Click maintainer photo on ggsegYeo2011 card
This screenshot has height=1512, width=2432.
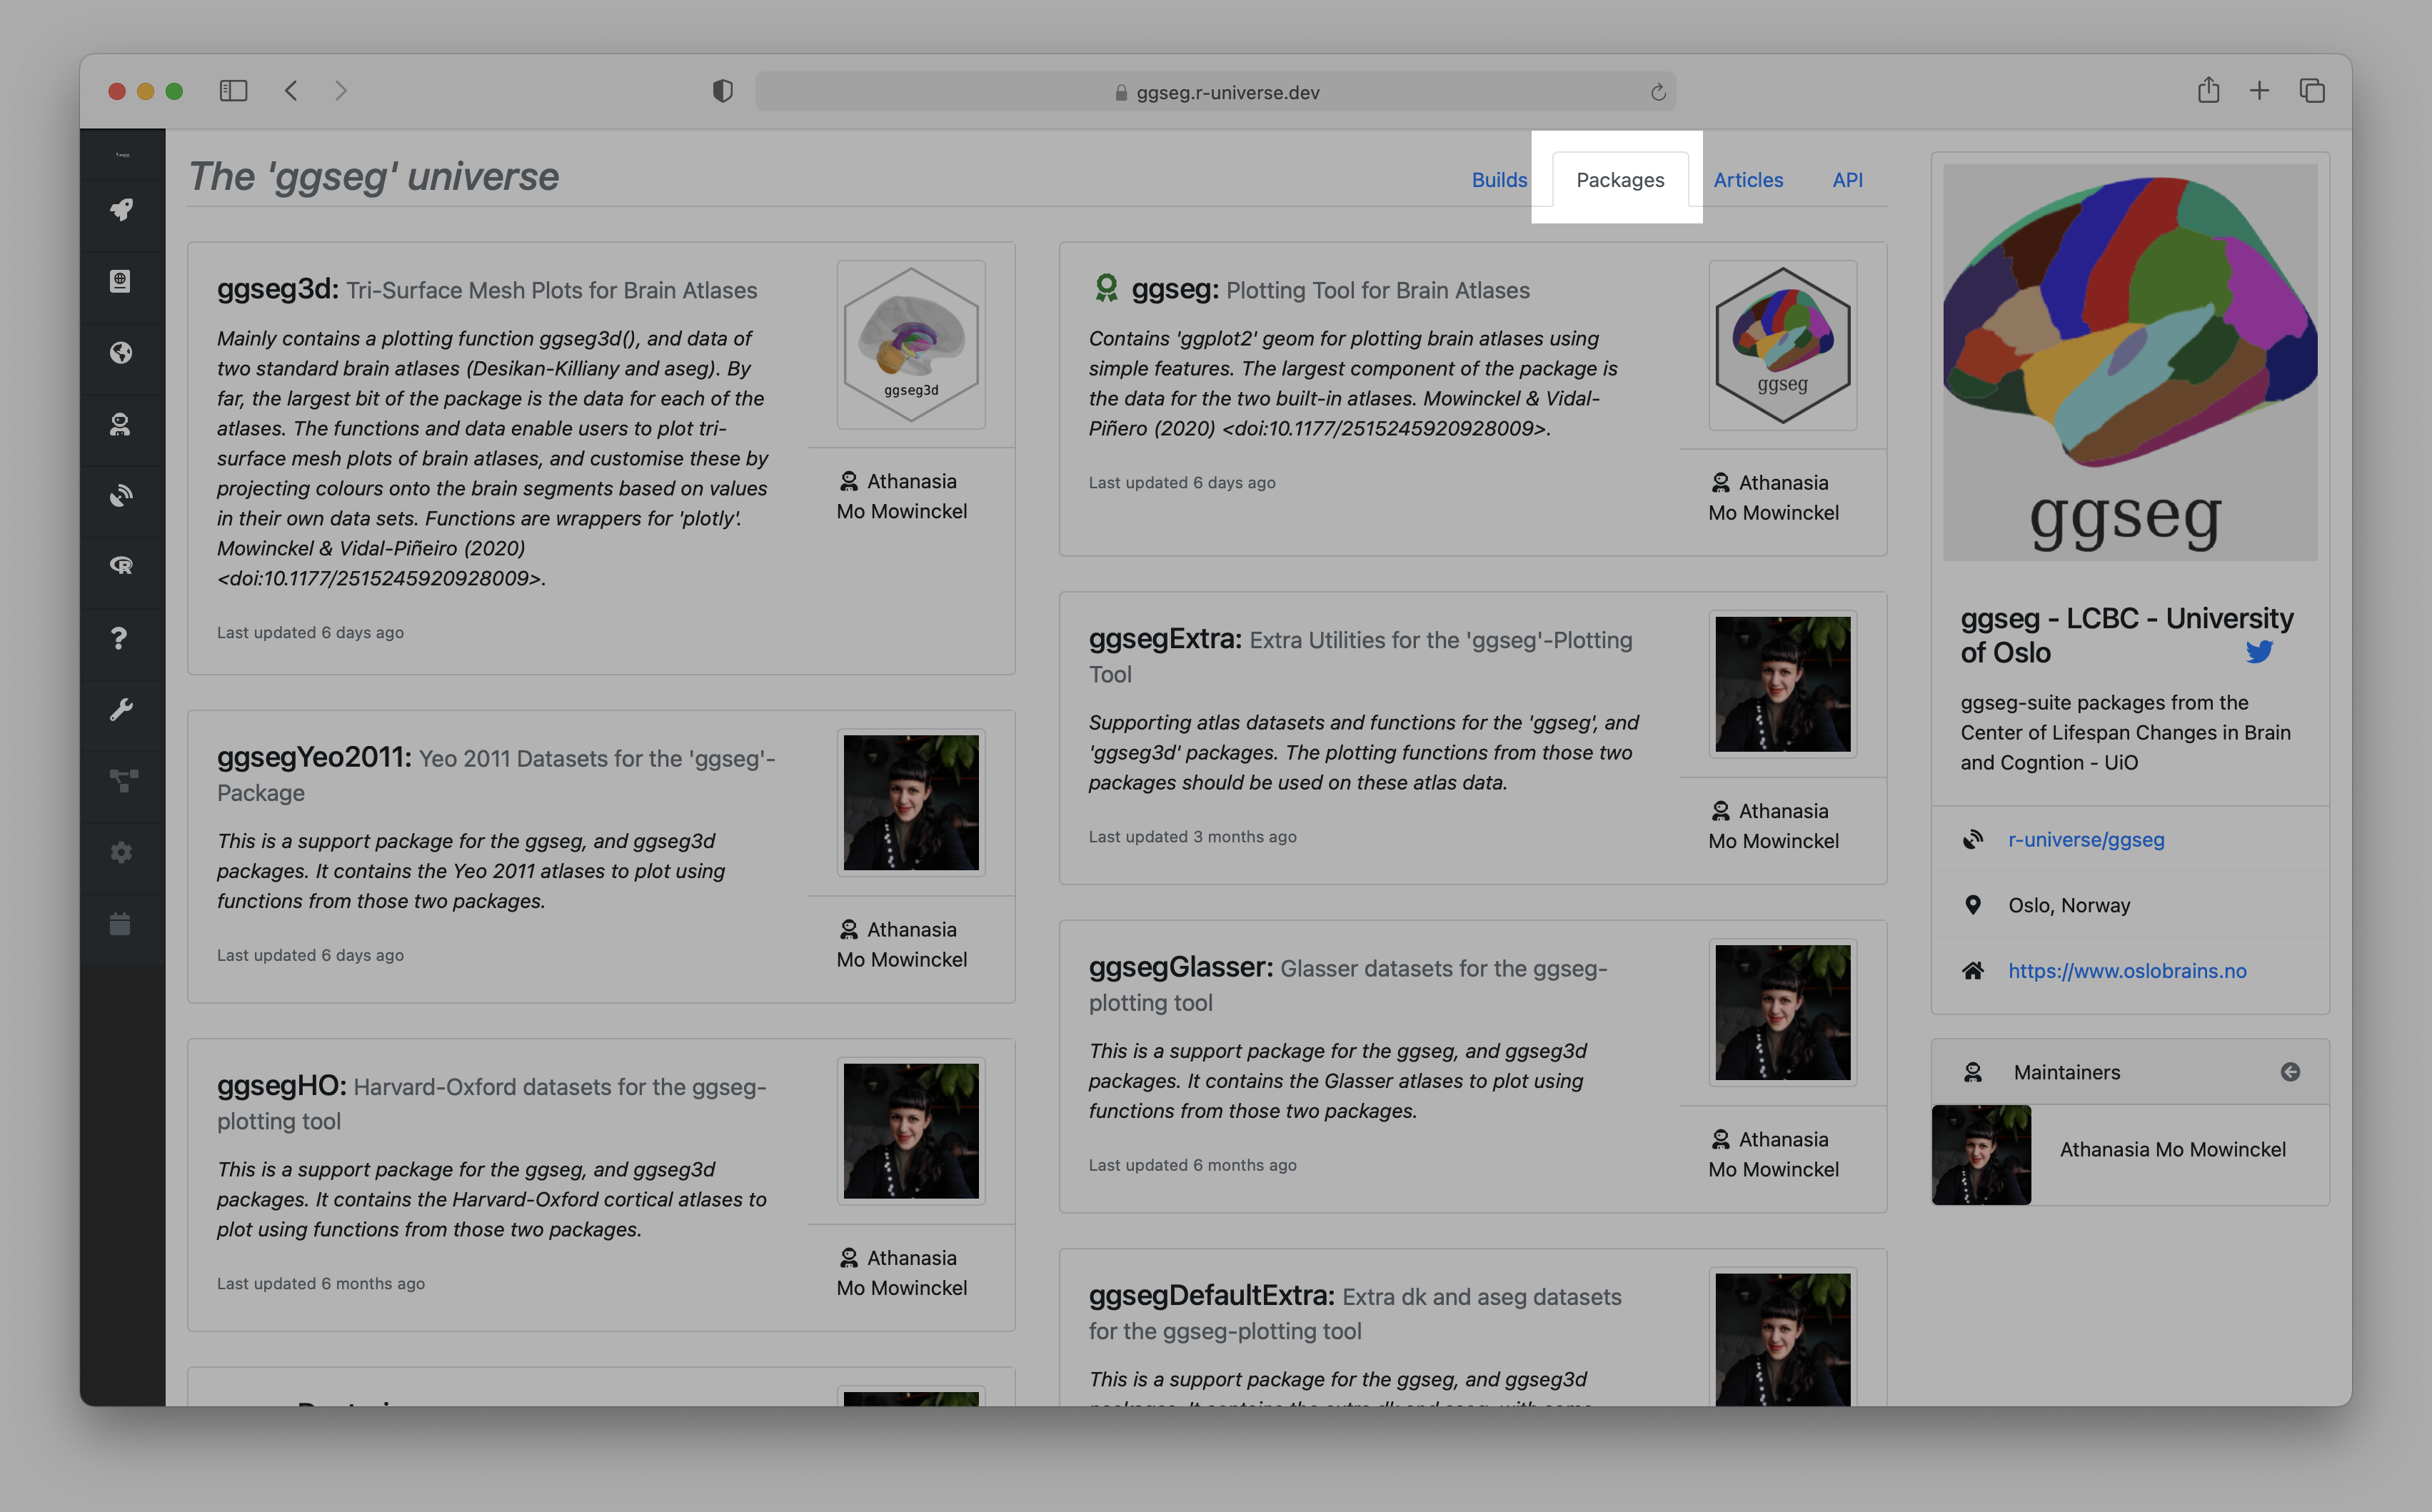tap(911, 802)
